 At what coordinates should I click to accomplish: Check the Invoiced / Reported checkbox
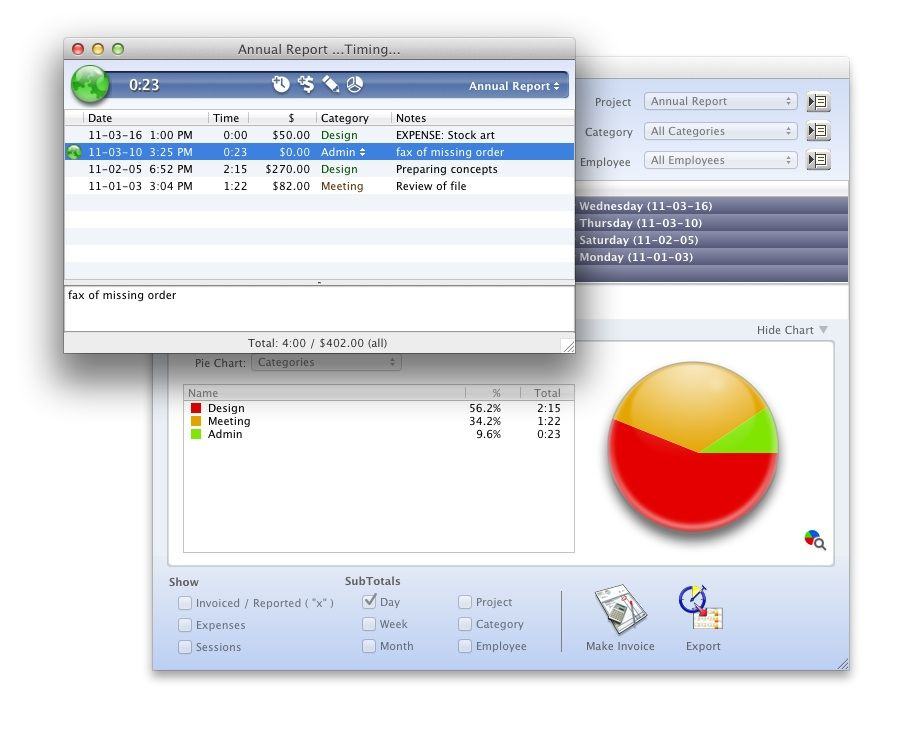tap(185, 603)
